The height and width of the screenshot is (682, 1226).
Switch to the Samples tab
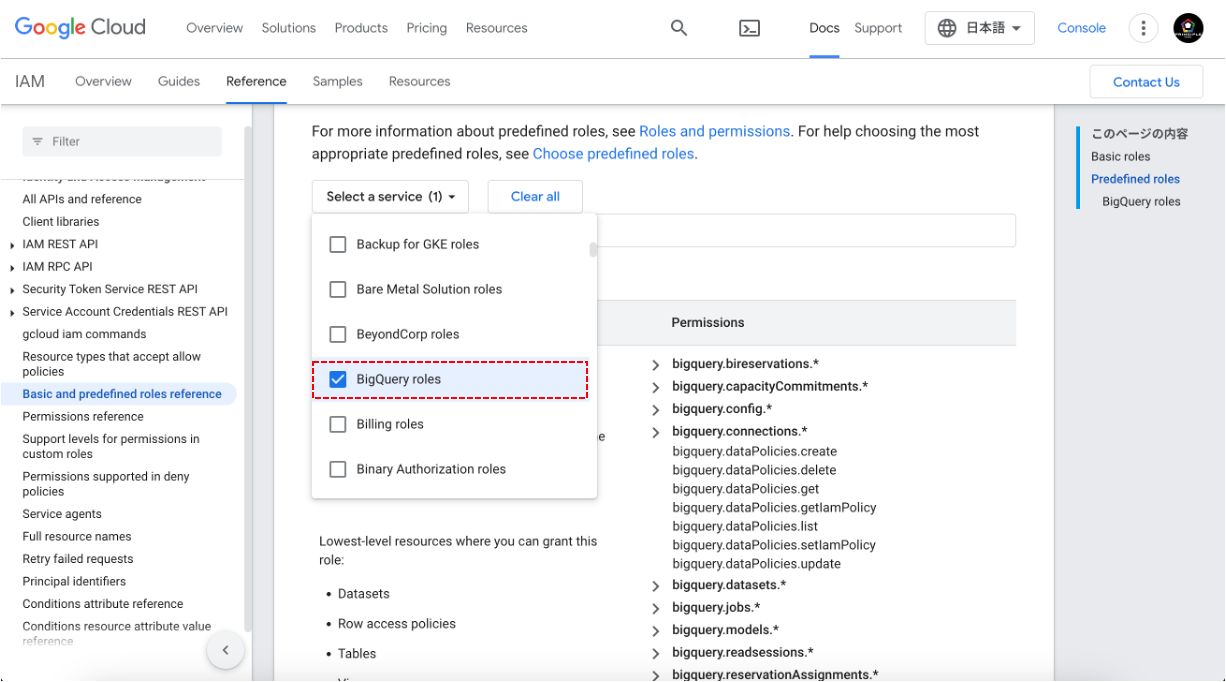(337, 81)
